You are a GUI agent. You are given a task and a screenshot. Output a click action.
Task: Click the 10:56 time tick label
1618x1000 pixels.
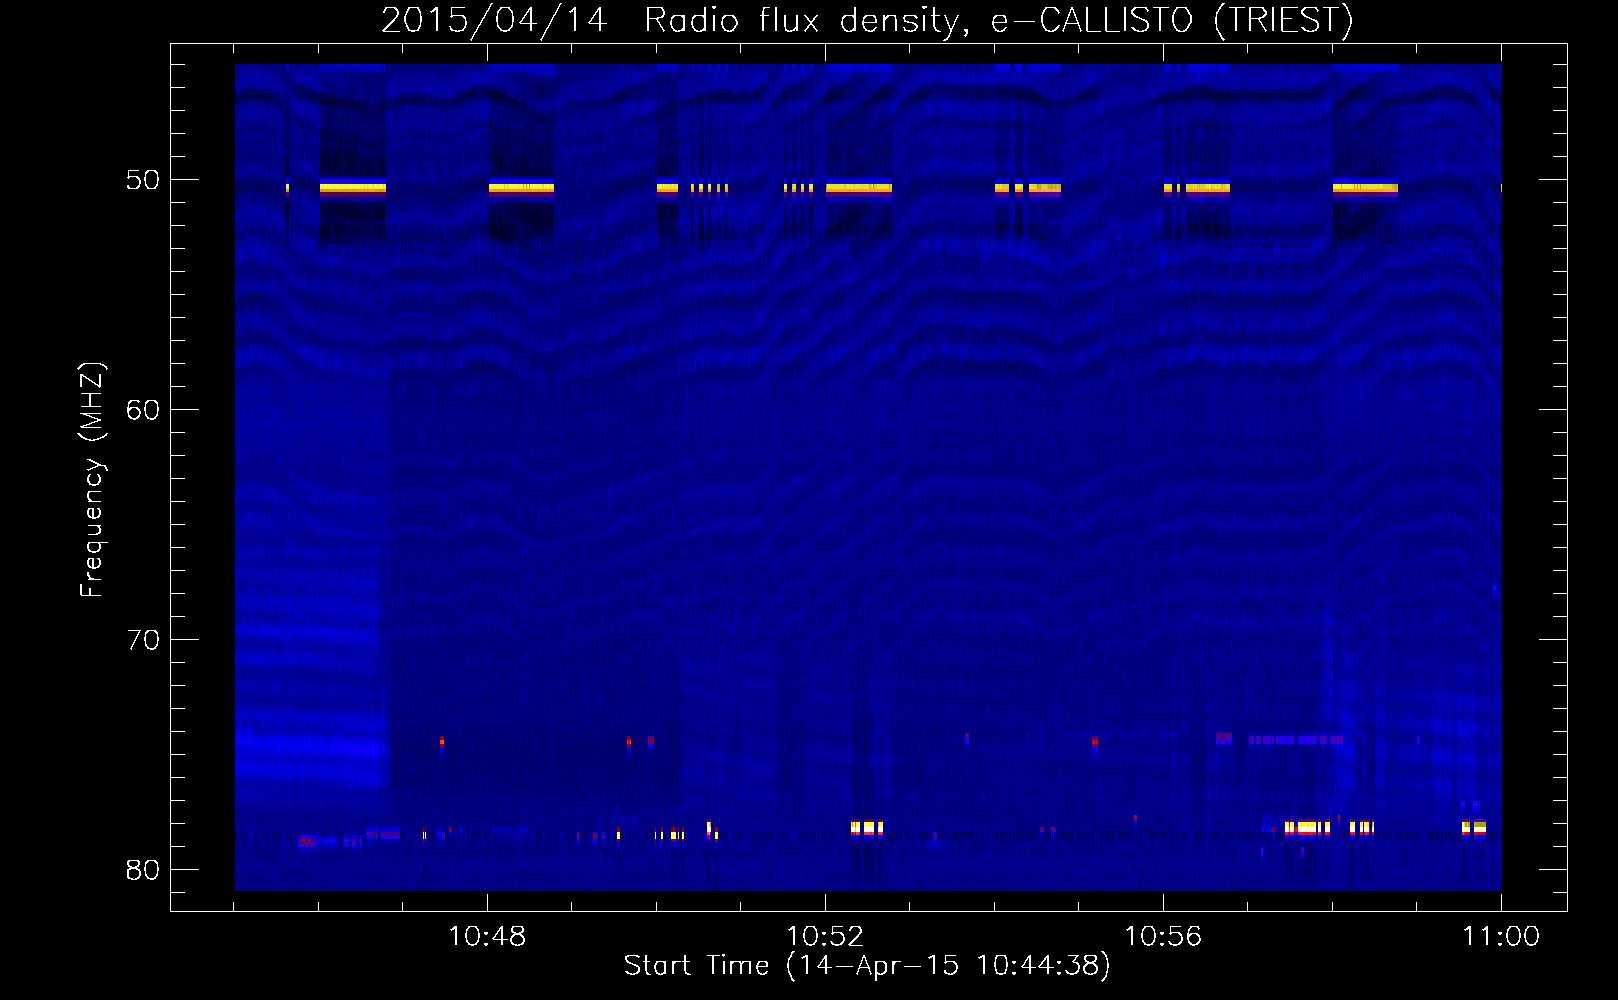(1163, 937)
